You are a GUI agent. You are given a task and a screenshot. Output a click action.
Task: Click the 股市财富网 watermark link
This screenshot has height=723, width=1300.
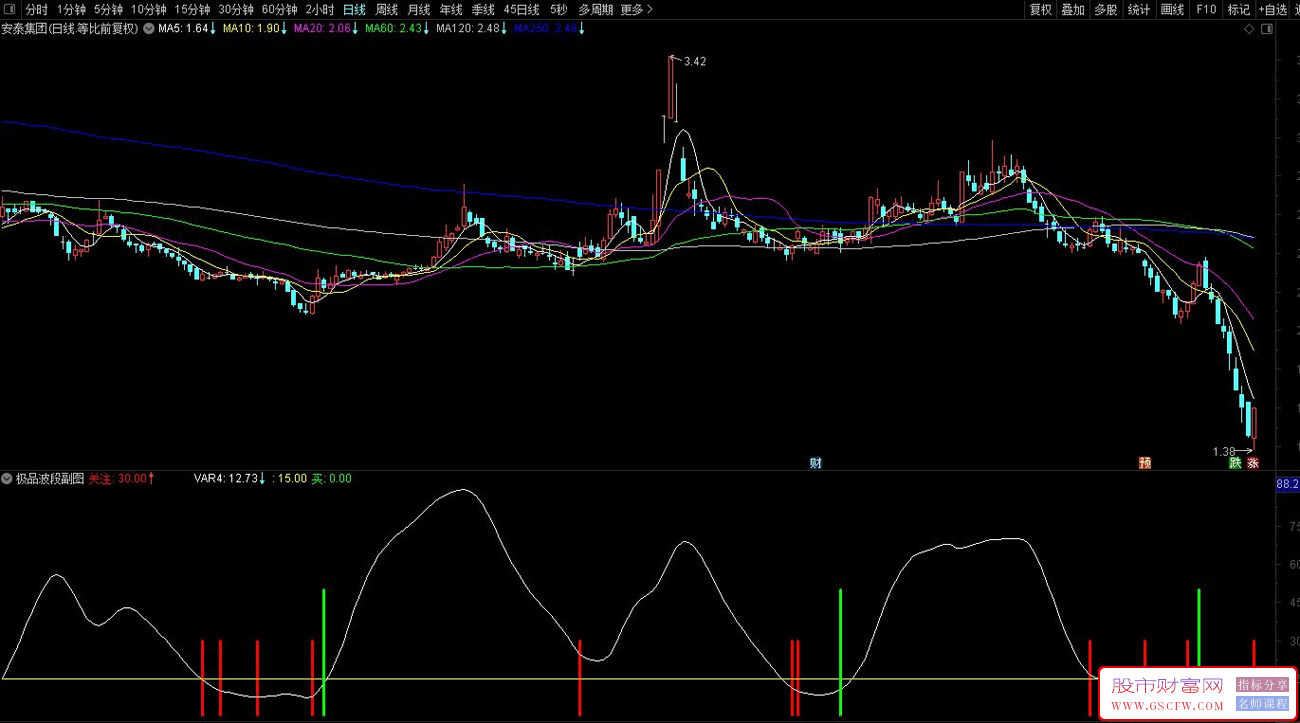pos(1168,686)
